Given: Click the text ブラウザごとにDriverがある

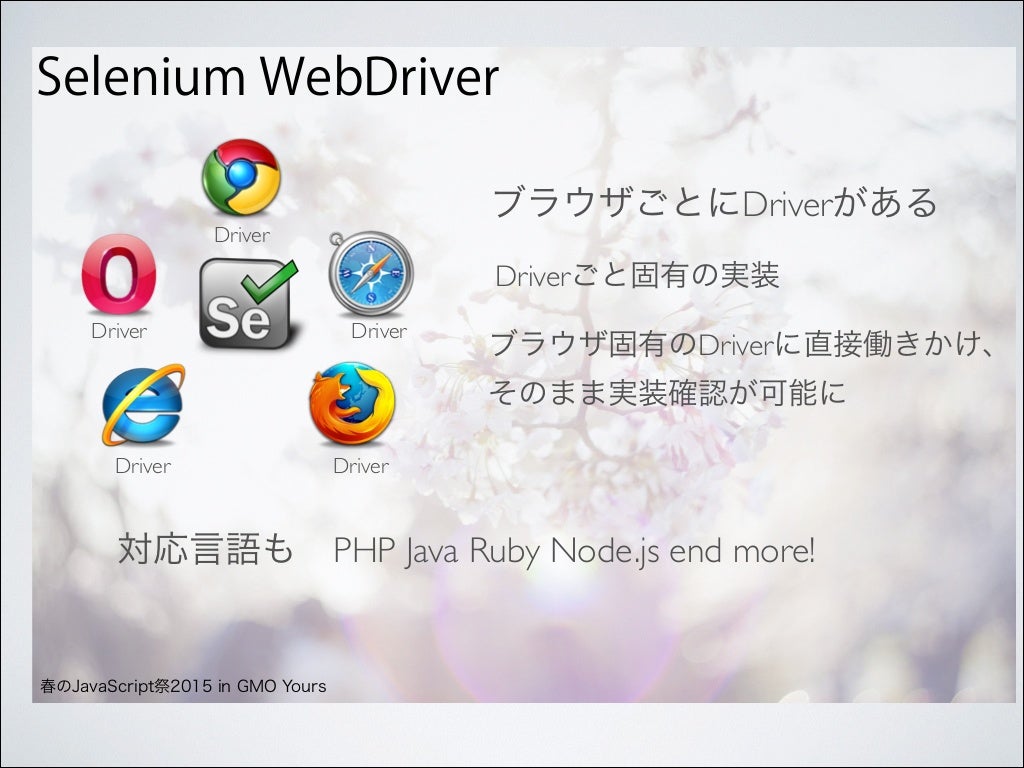Looking at the screenshot, I should pos(715,202).
